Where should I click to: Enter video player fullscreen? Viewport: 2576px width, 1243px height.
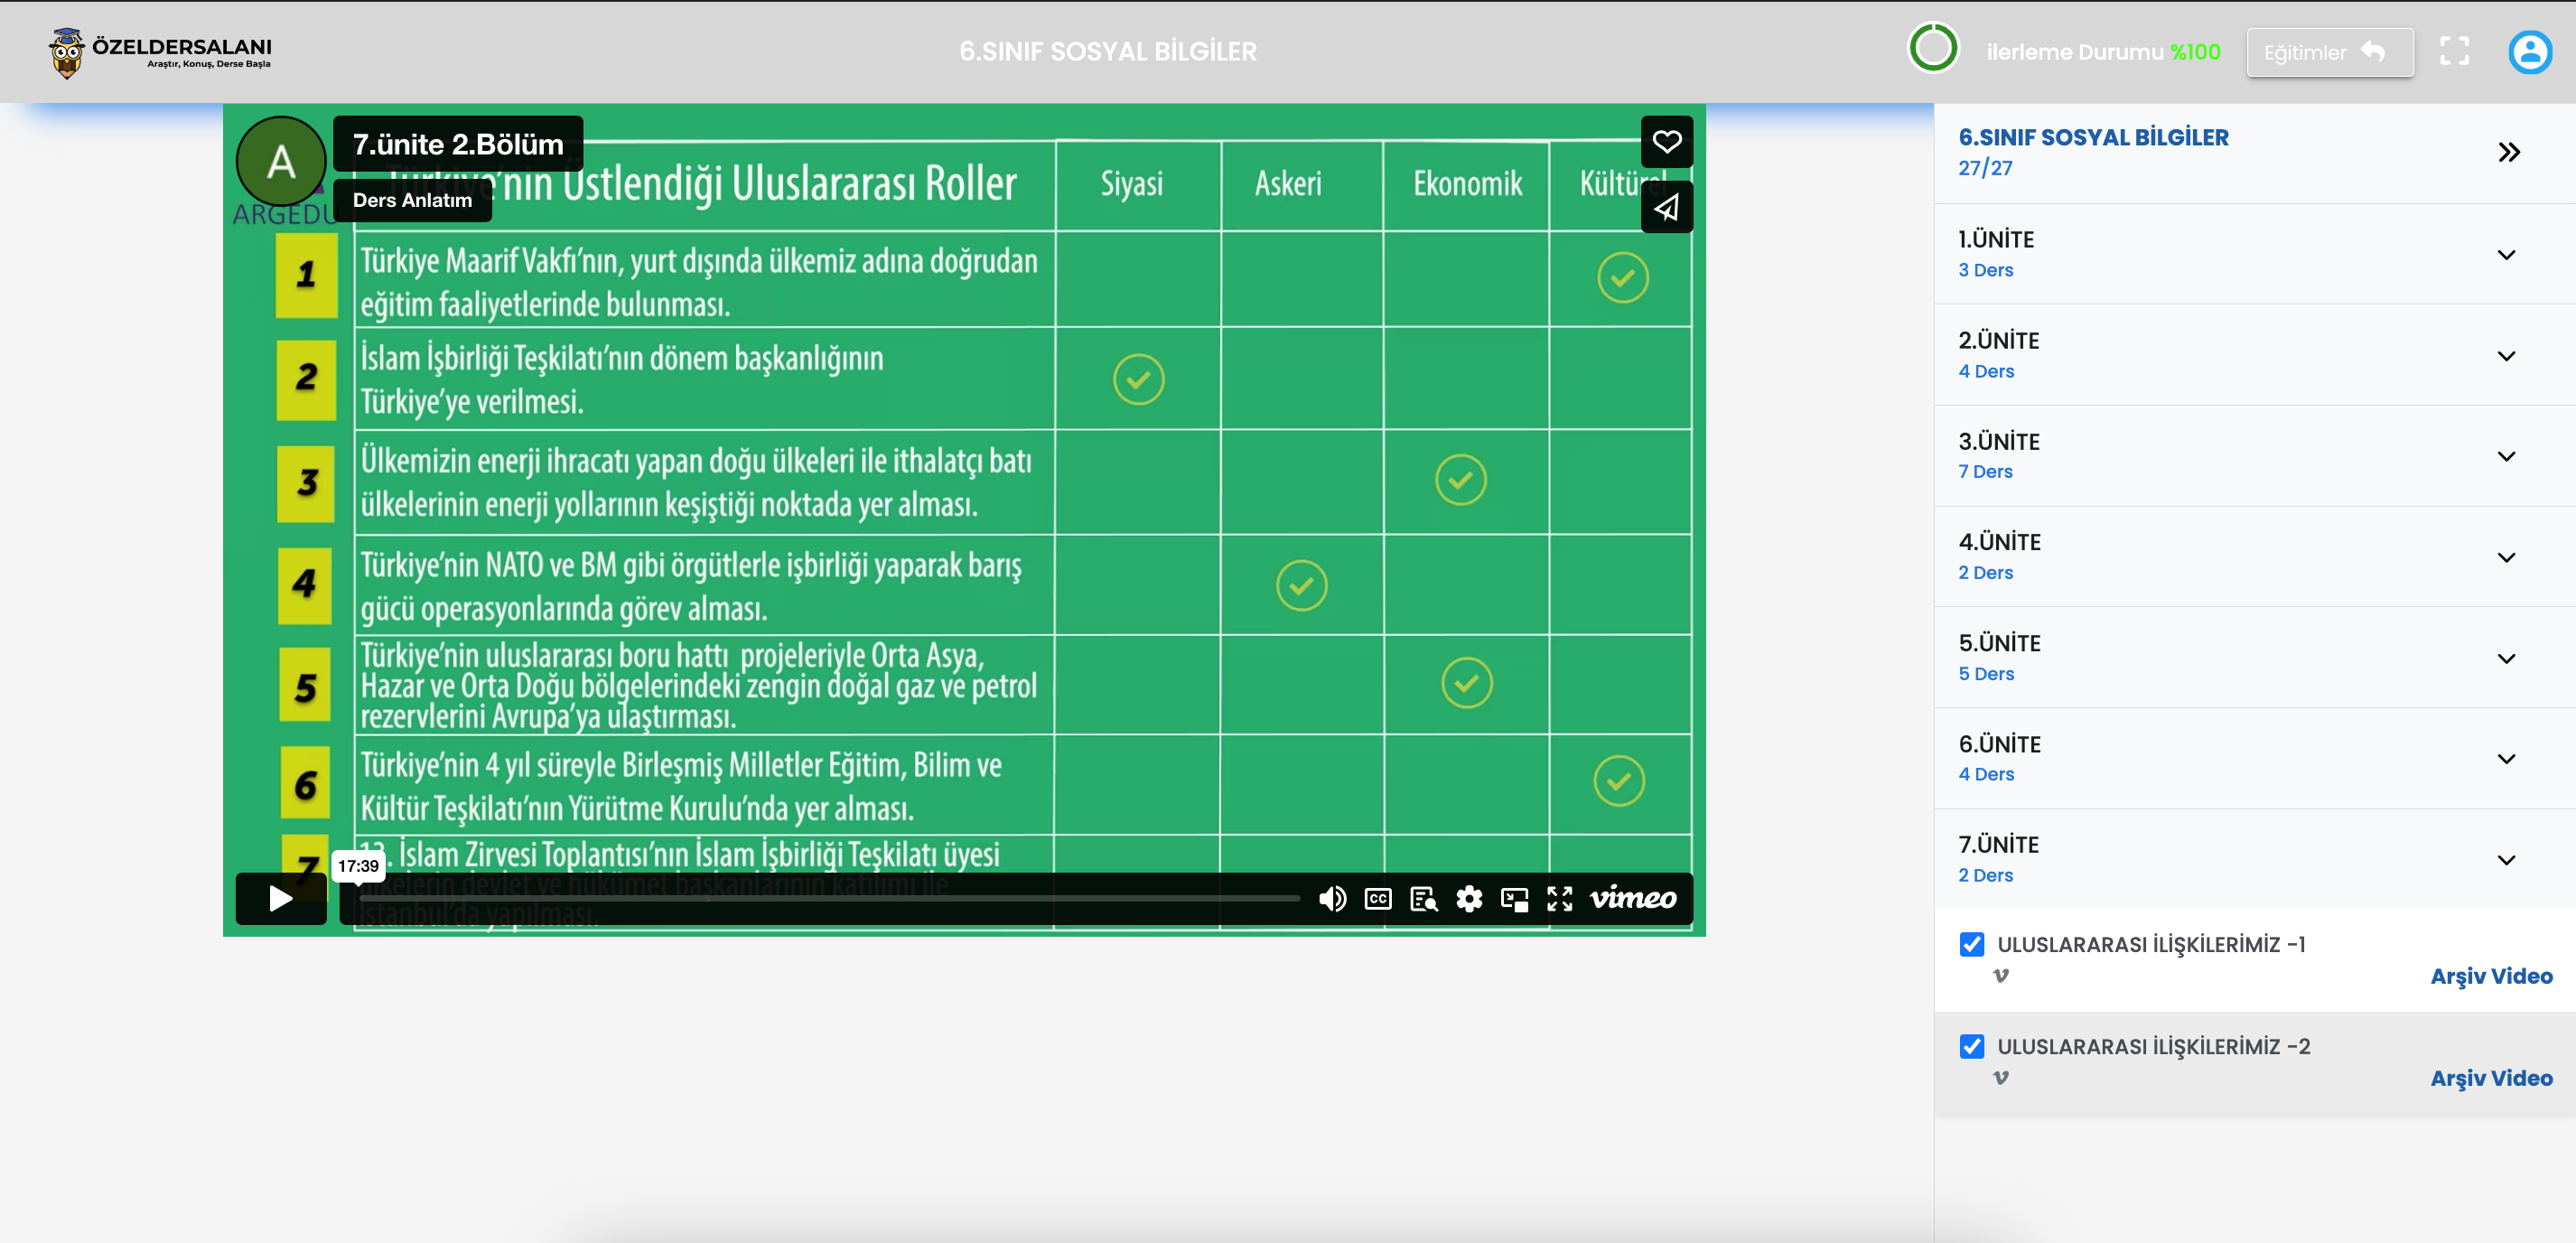pyautogui.click(x=1559, y=899)
